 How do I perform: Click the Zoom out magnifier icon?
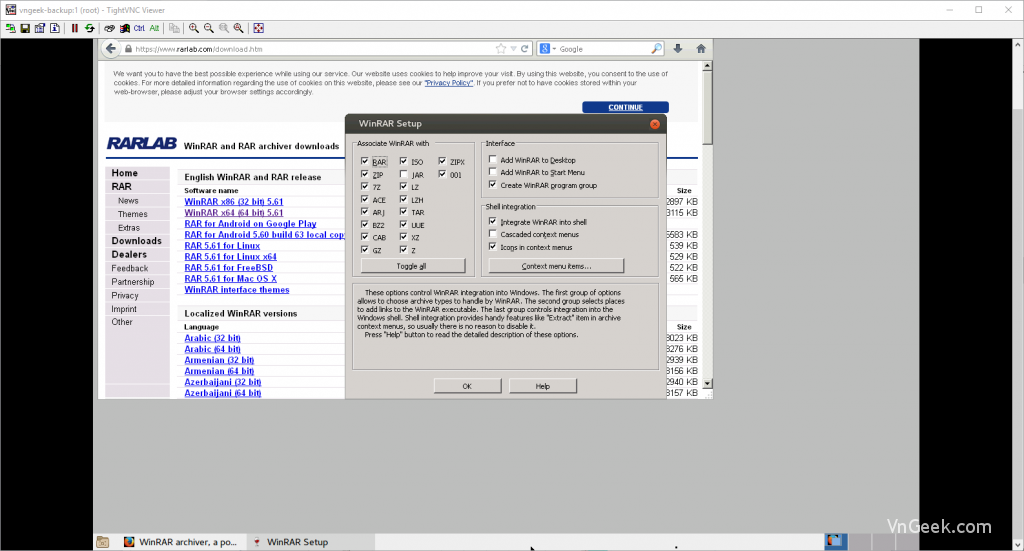coord(209,28)
